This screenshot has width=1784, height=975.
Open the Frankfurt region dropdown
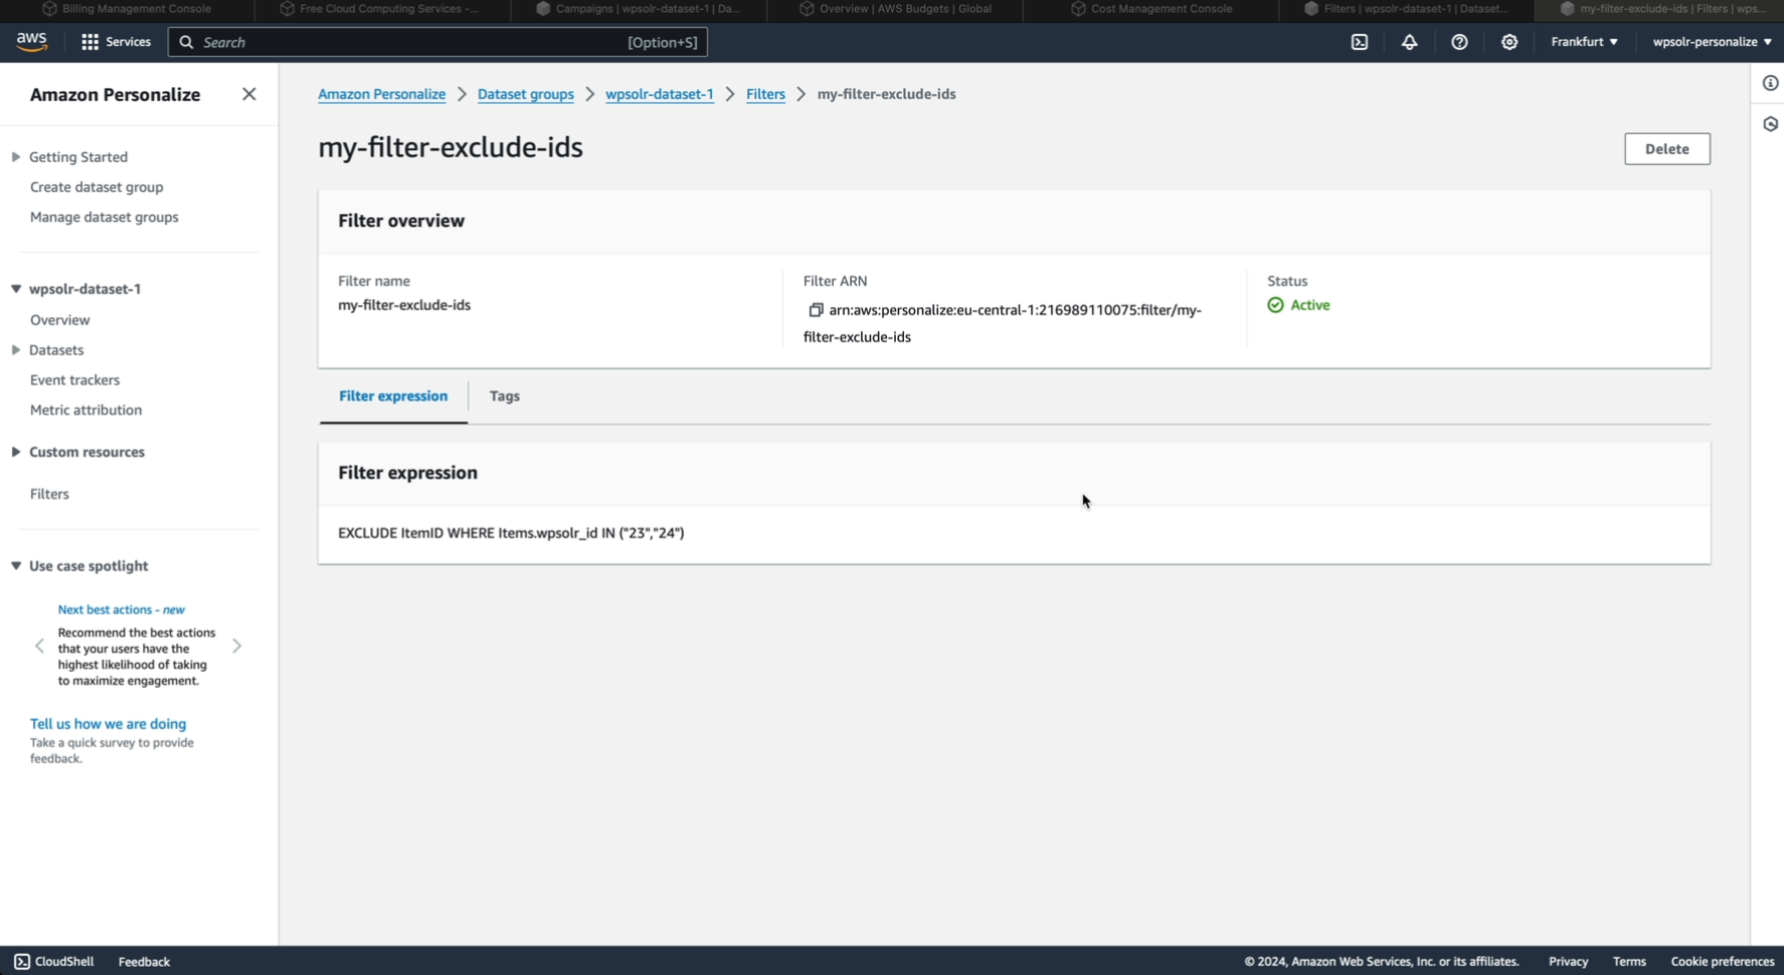click(1584, 42)
